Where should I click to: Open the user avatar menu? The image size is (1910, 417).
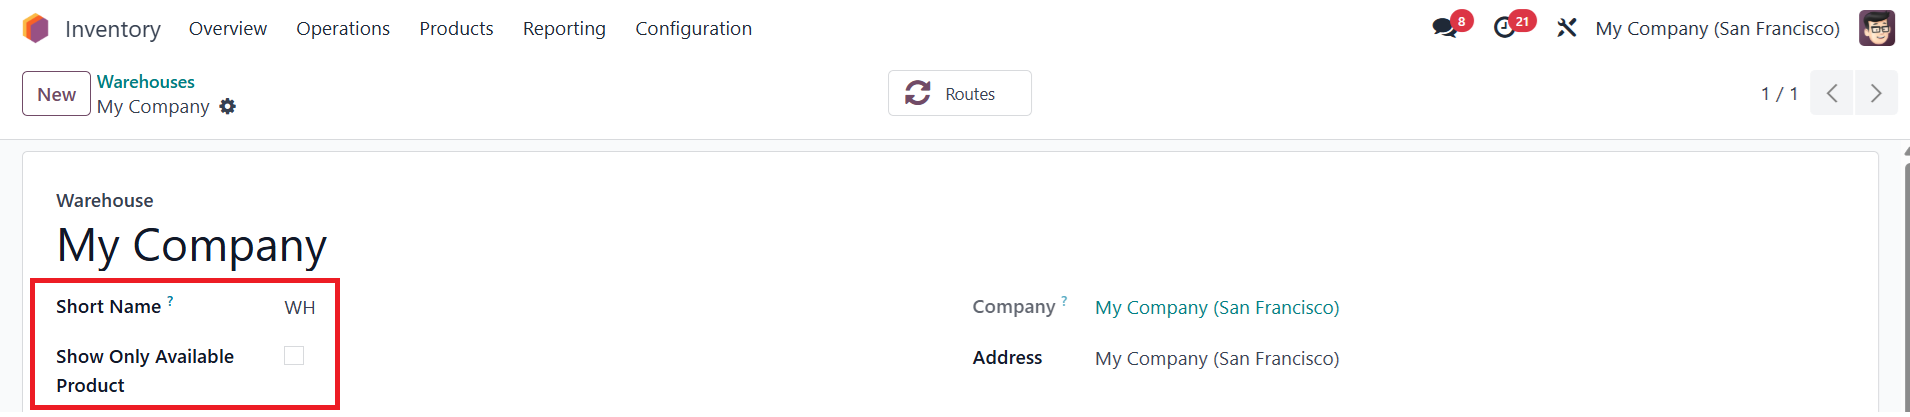pos(1876,28)
